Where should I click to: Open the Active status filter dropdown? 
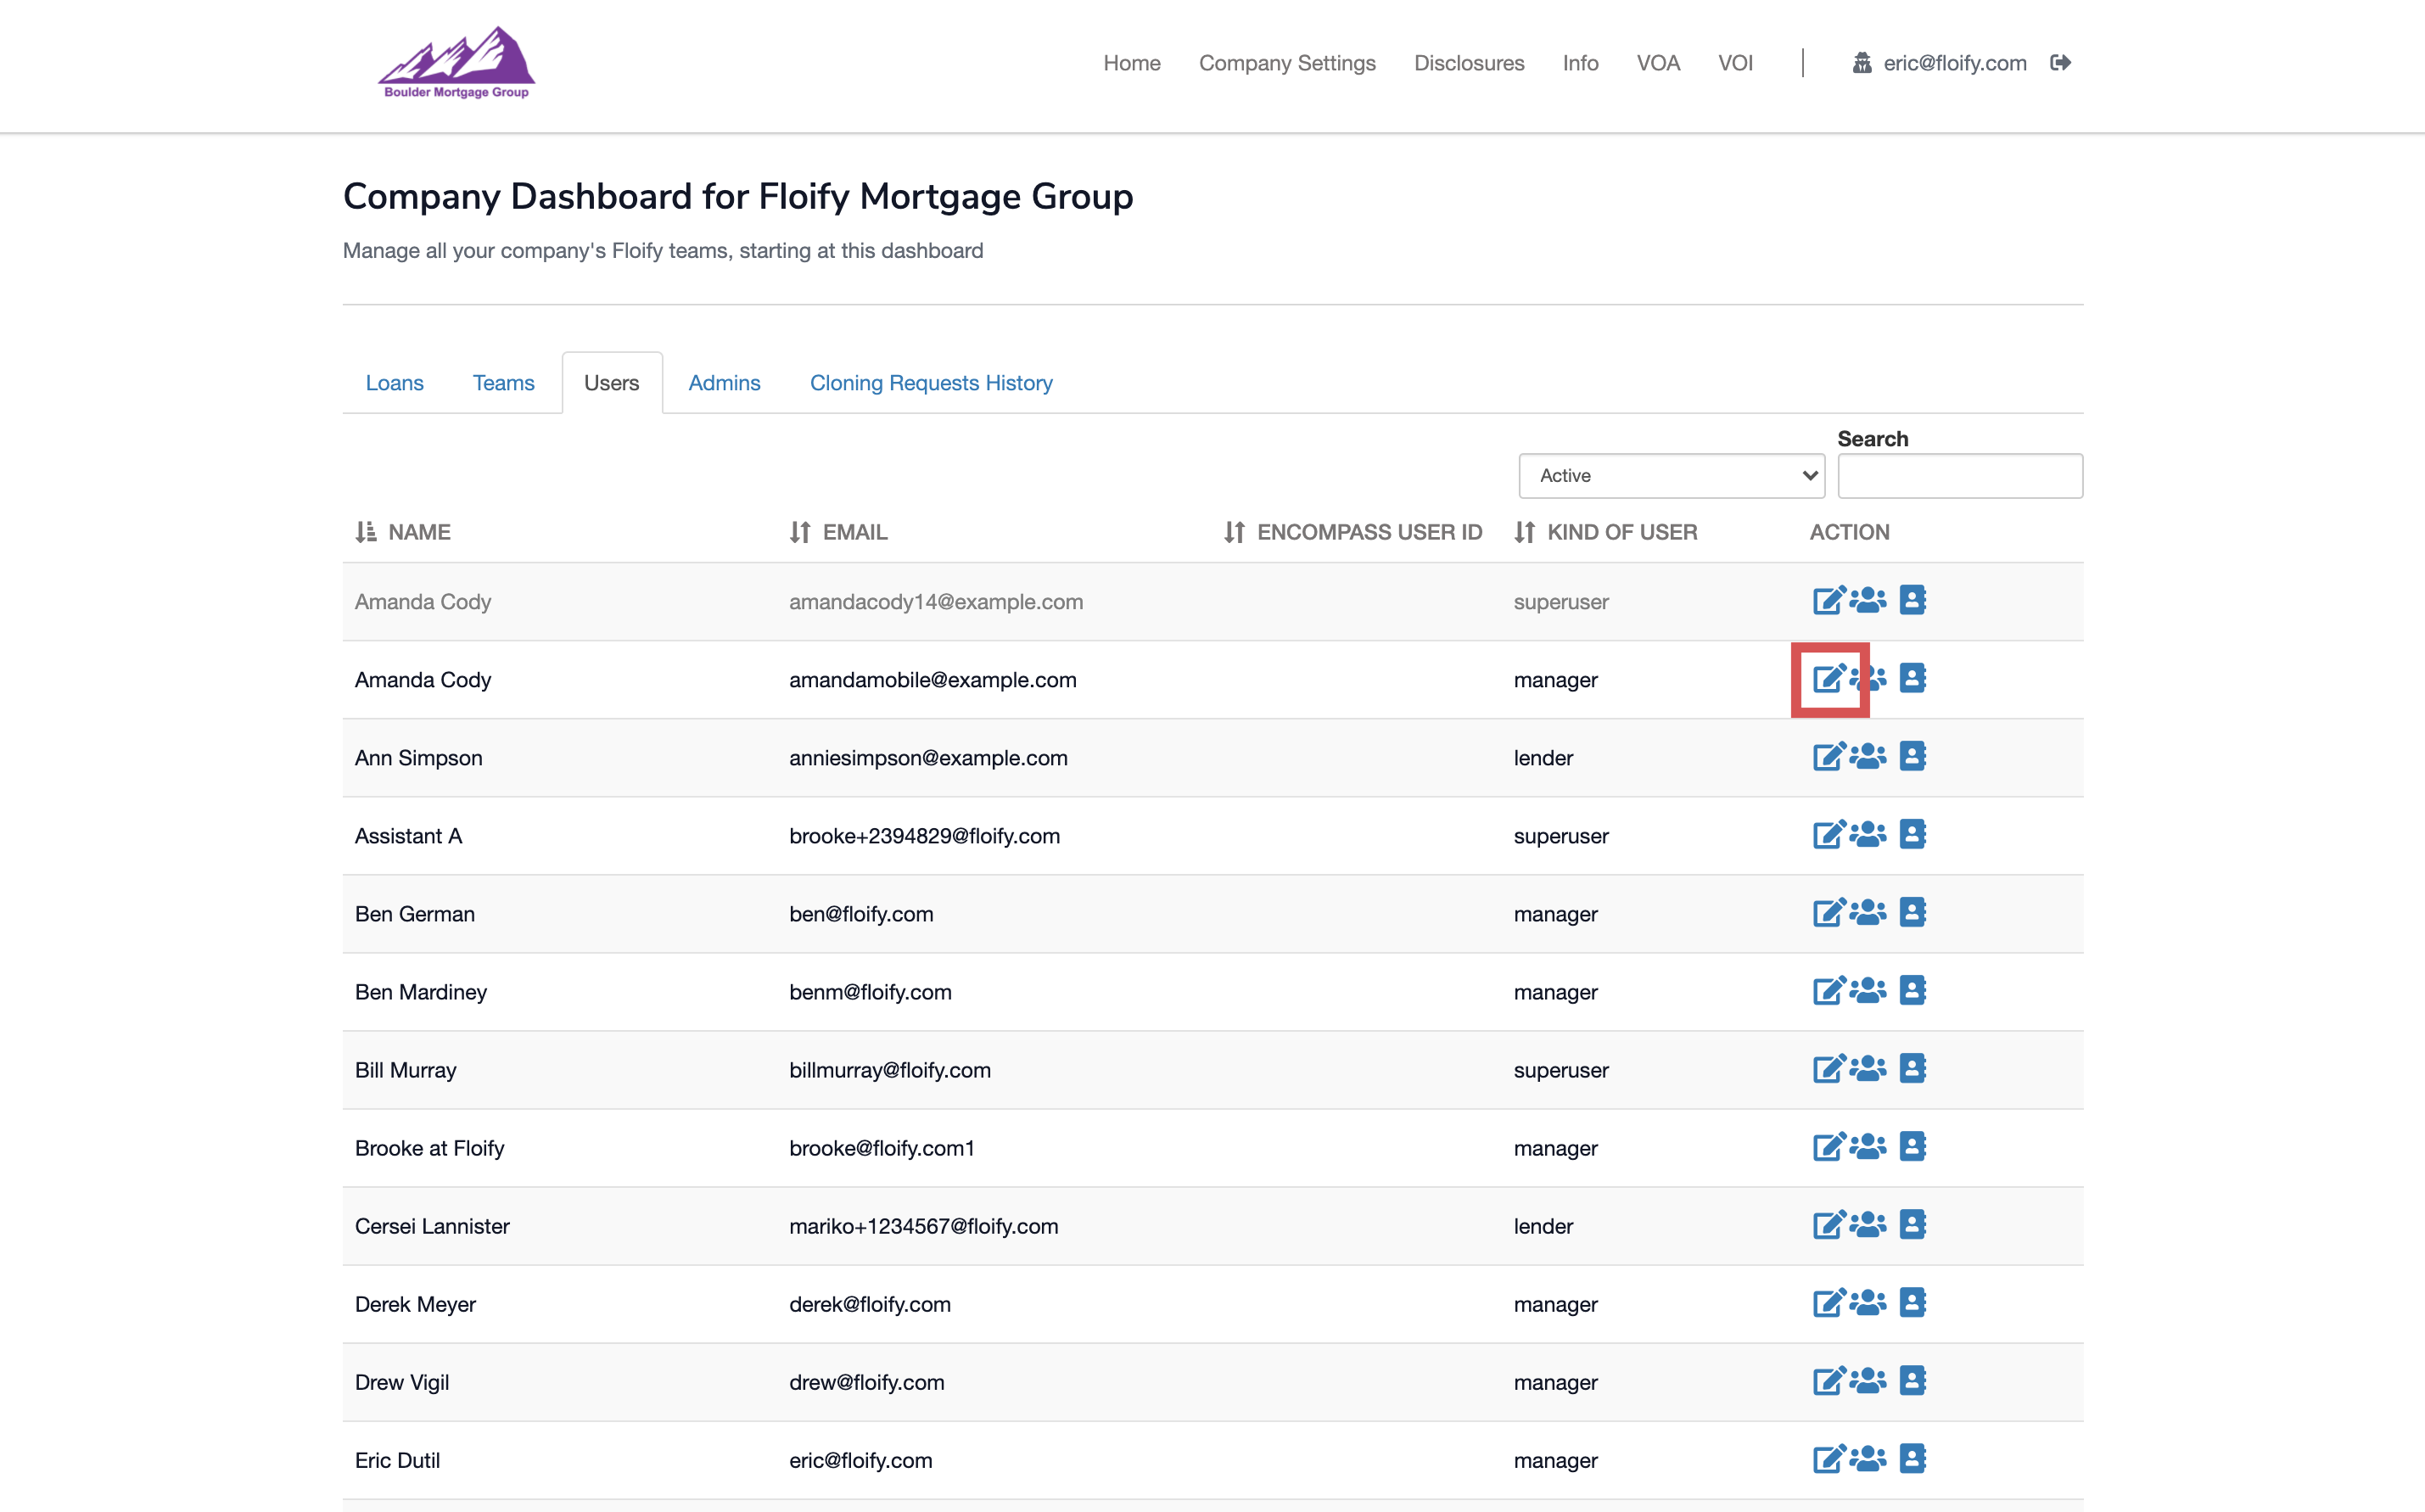pyautogui.click(x=1671, y=476)
